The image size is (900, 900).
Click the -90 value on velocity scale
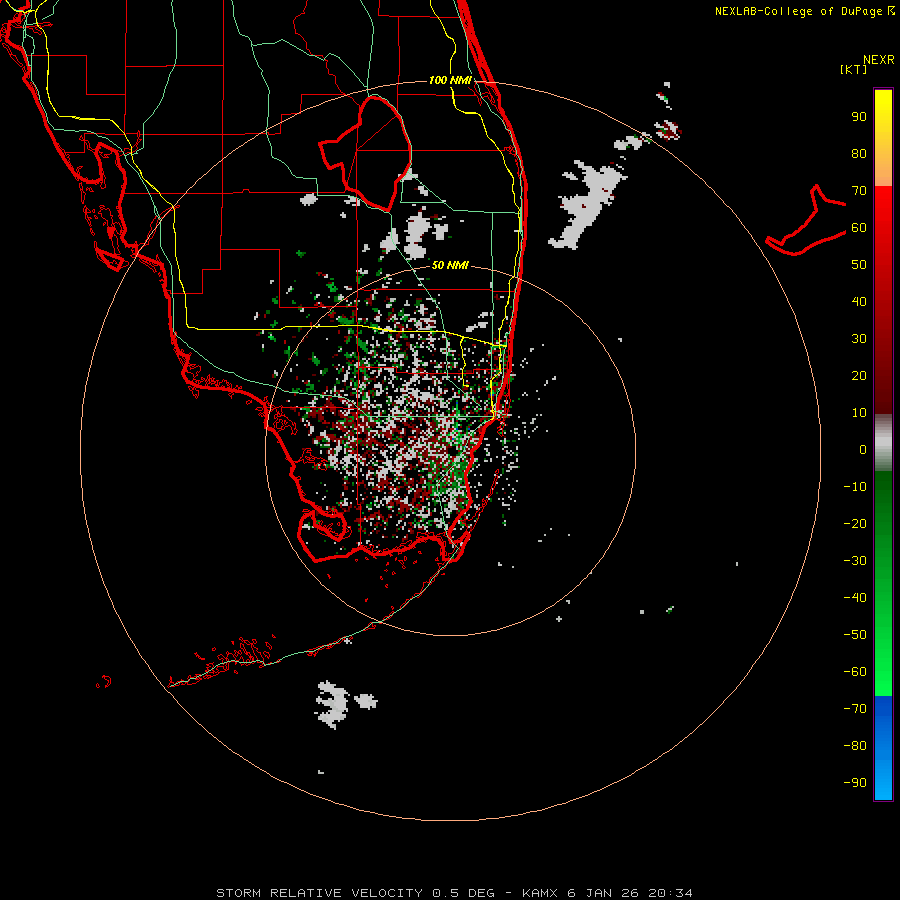(x=855, y=782)
